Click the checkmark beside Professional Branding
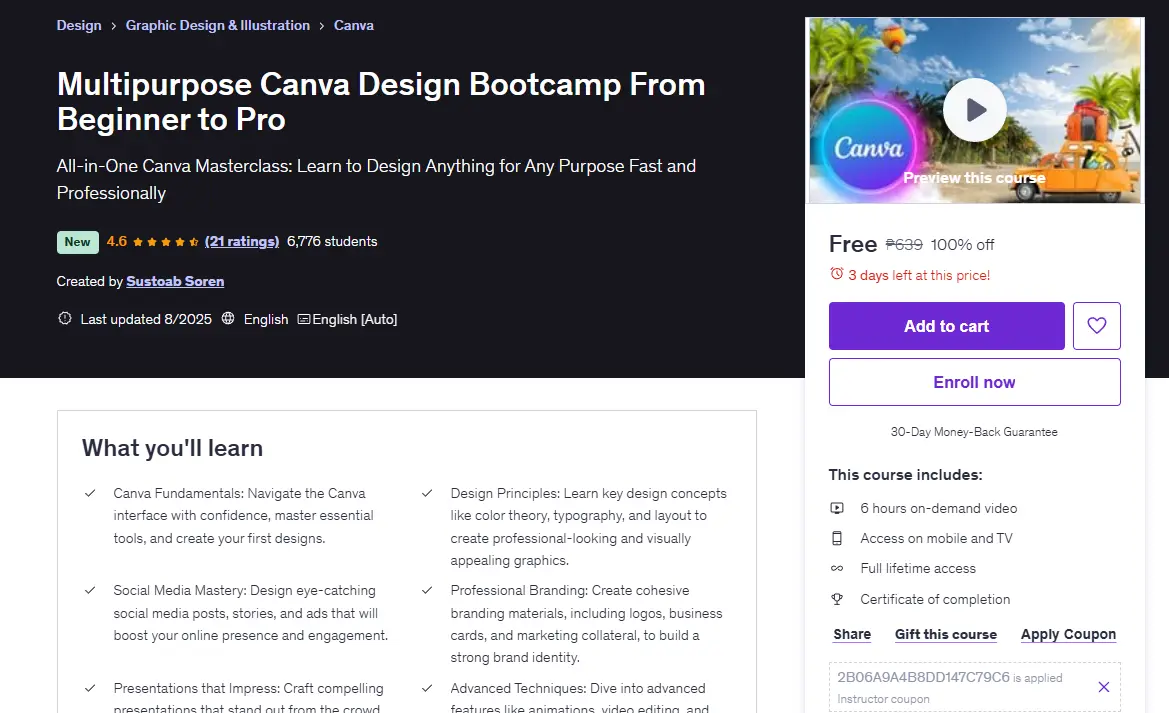 427,590
